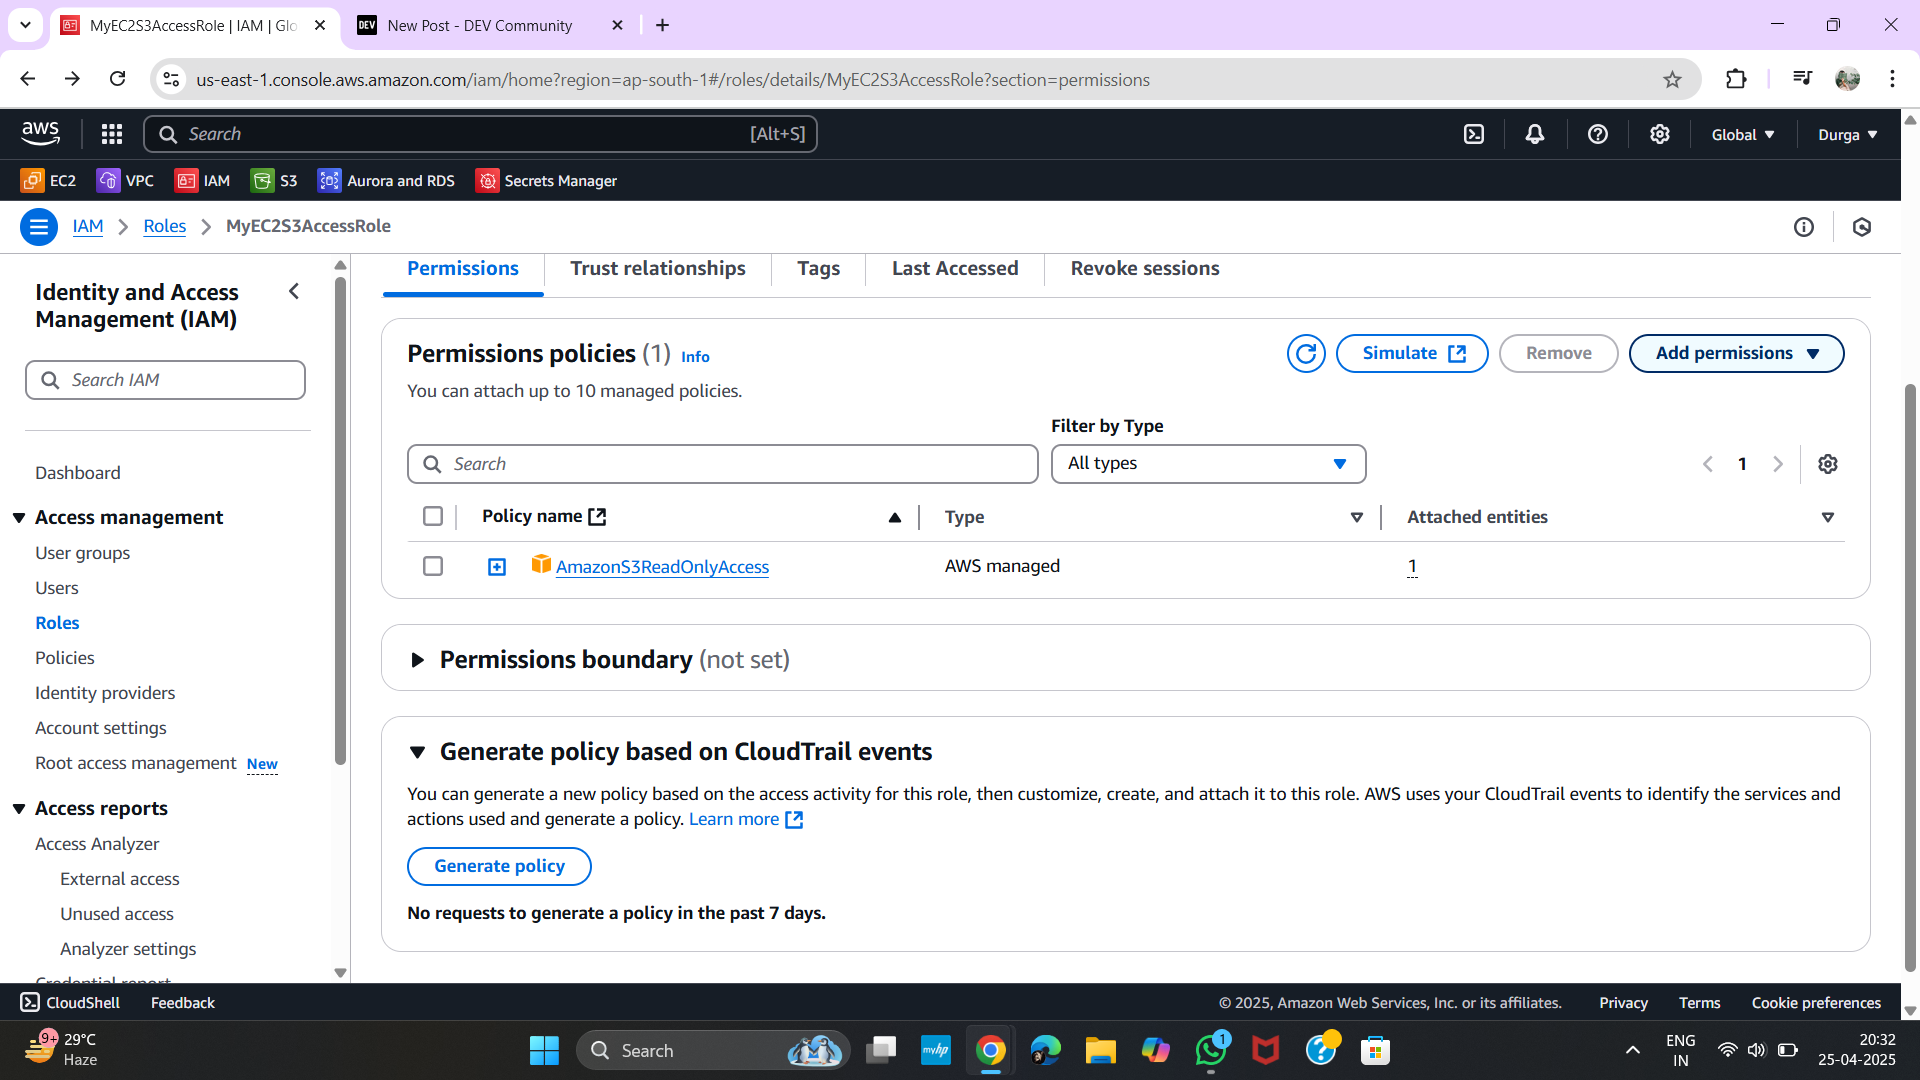Open the Durga account menu

pos(1848,134)
